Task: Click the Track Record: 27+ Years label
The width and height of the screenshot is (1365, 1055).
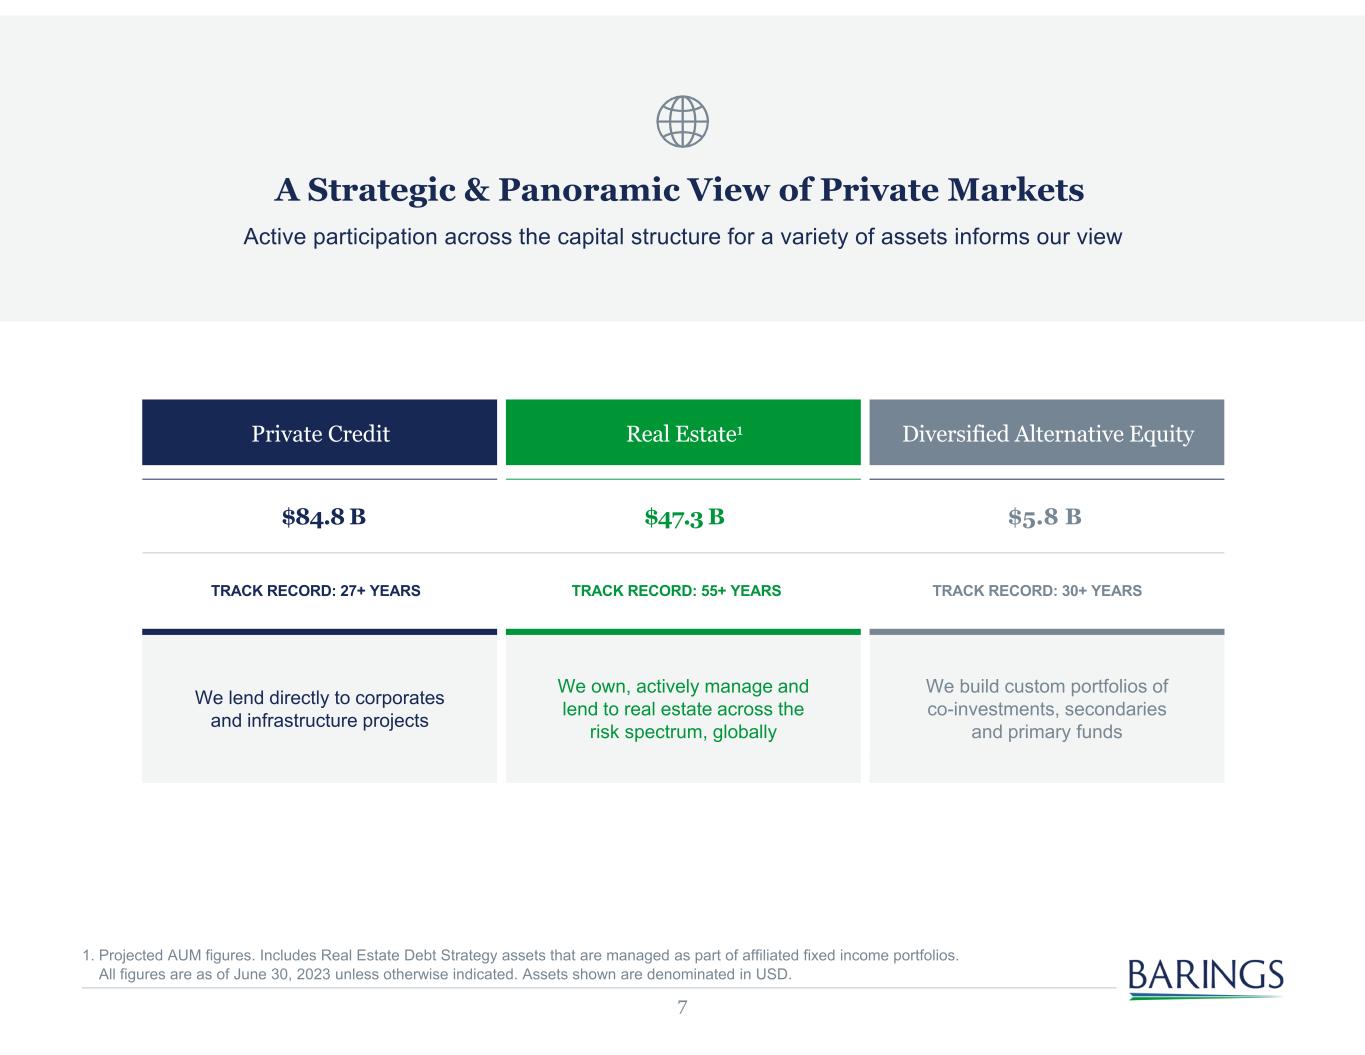Action: (x=316, y=591)
